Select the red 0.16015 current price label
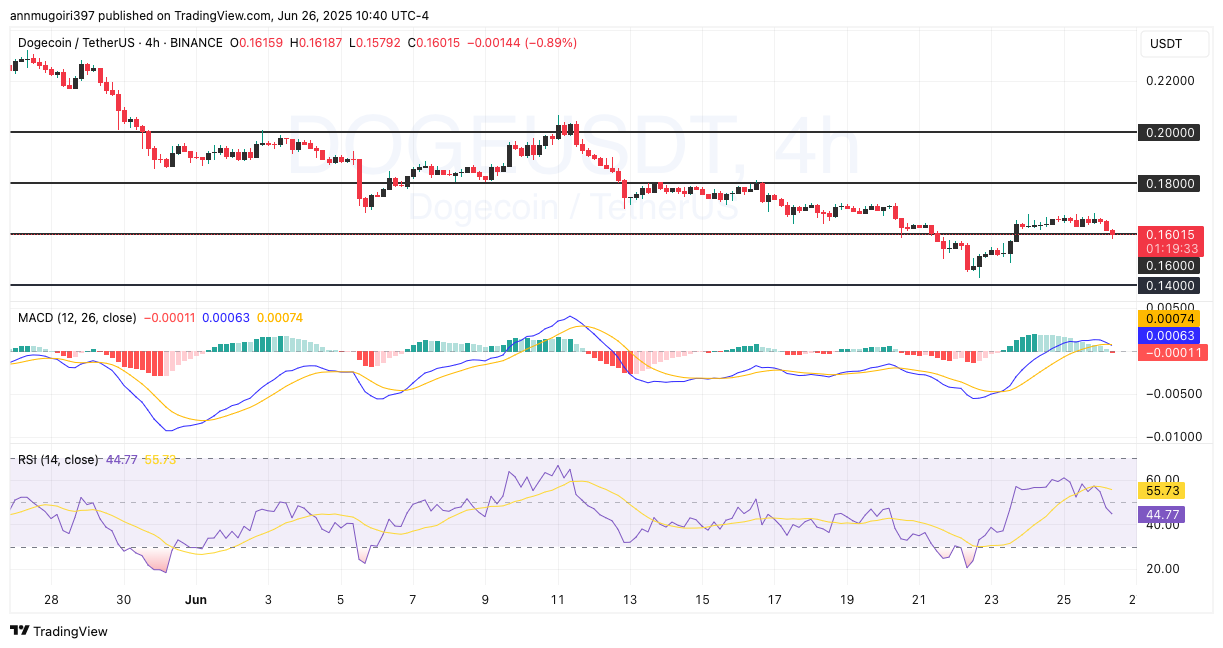Screen dimensions: 1223x648 tap(1171, 234)
